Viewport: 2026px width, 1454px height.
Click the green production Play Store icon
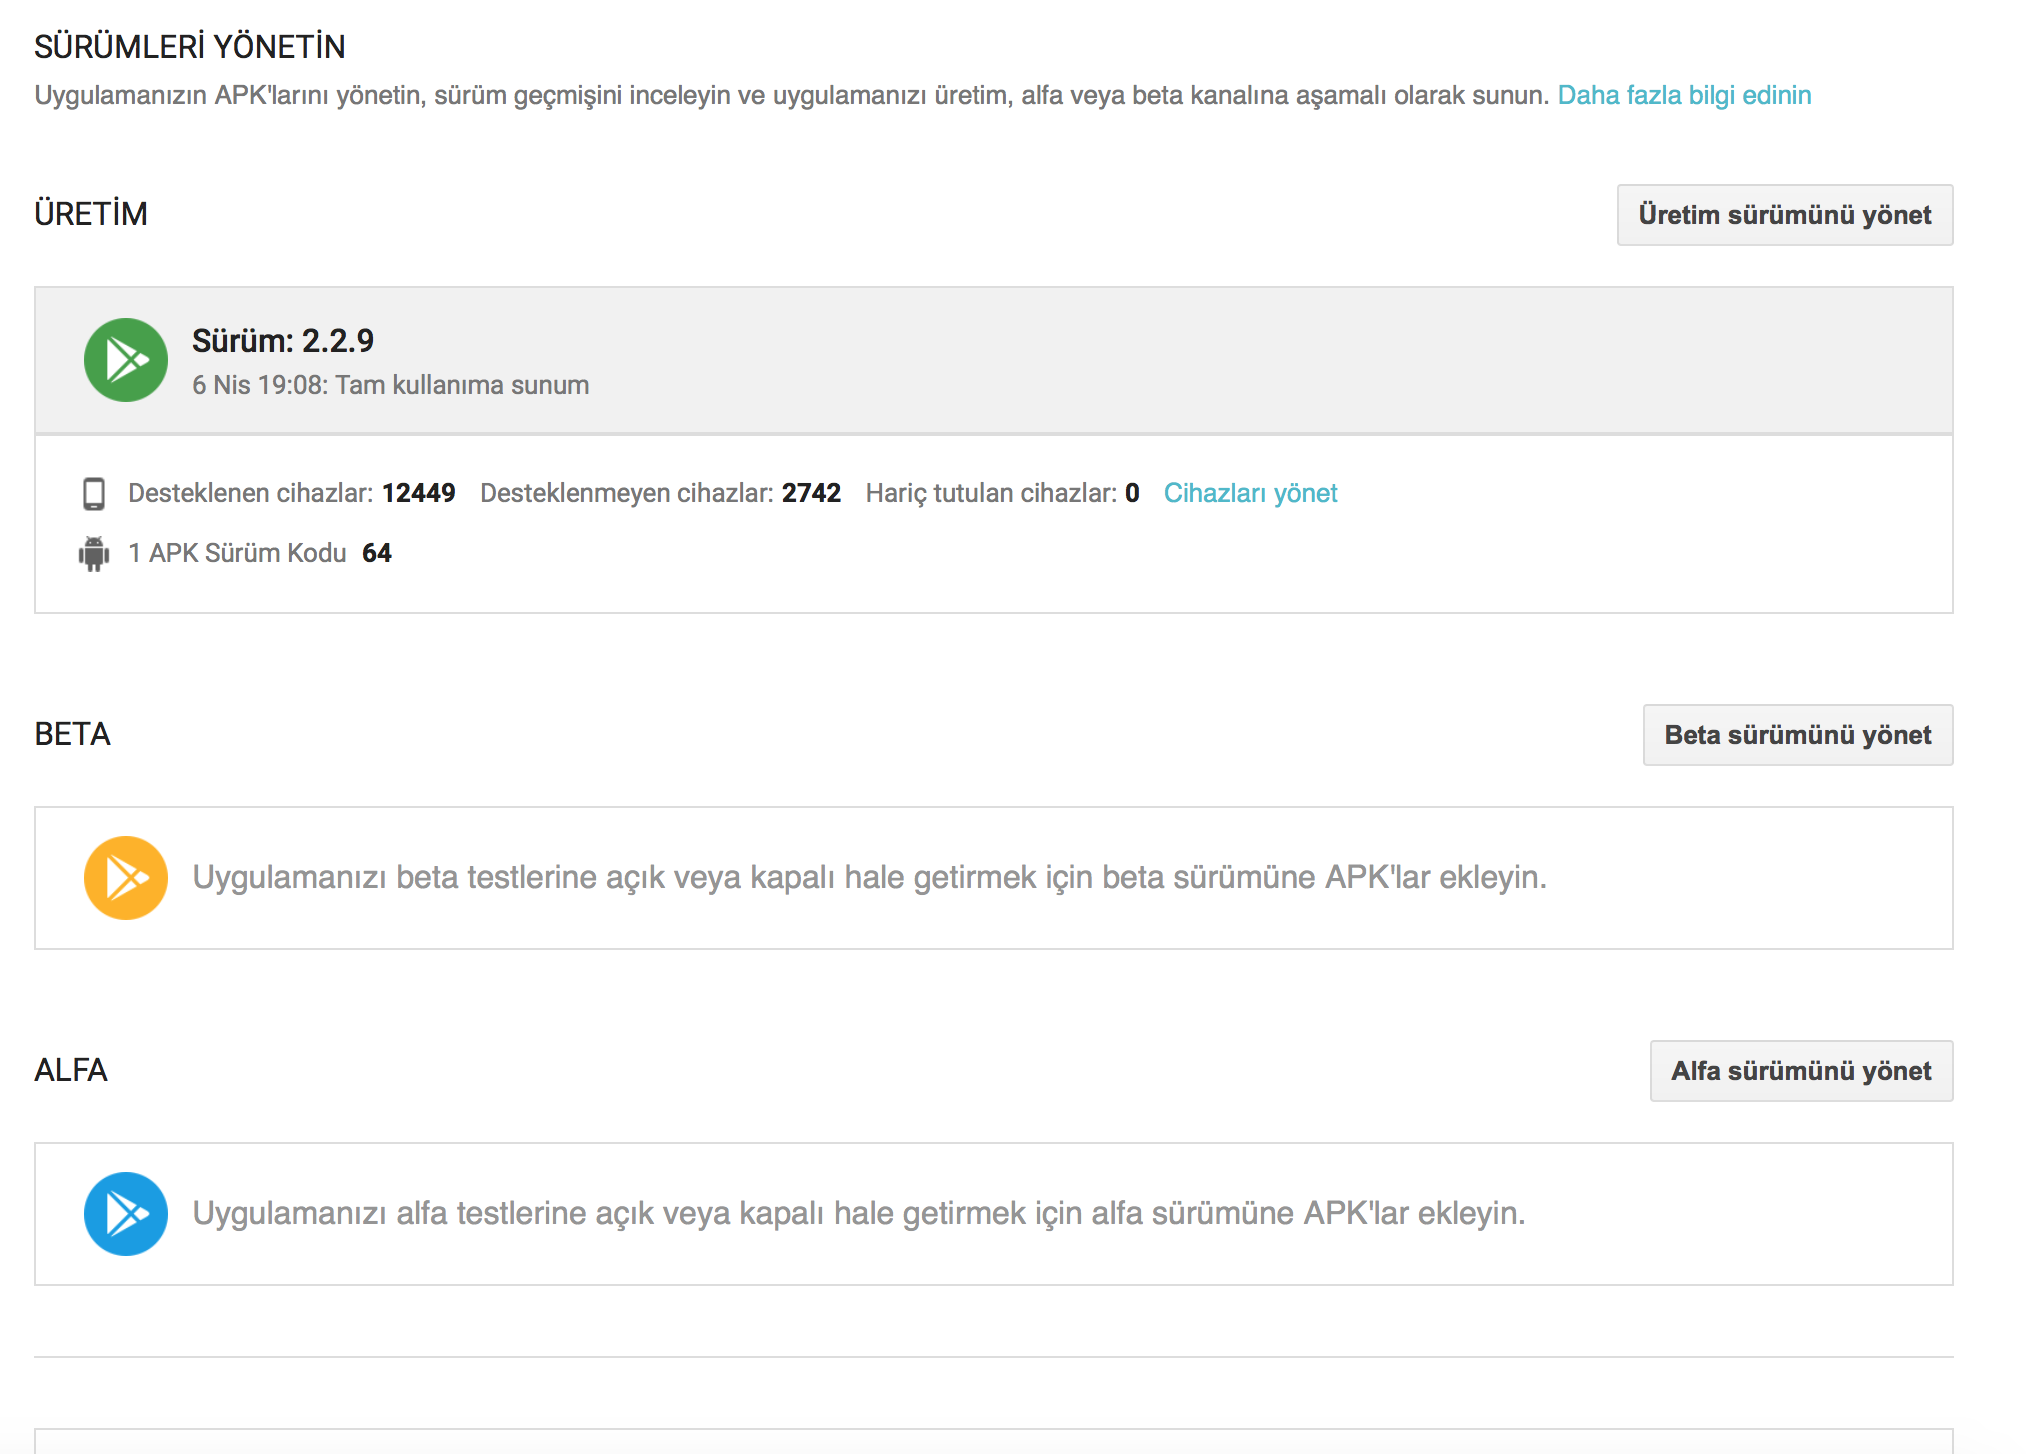coord(126,360)
